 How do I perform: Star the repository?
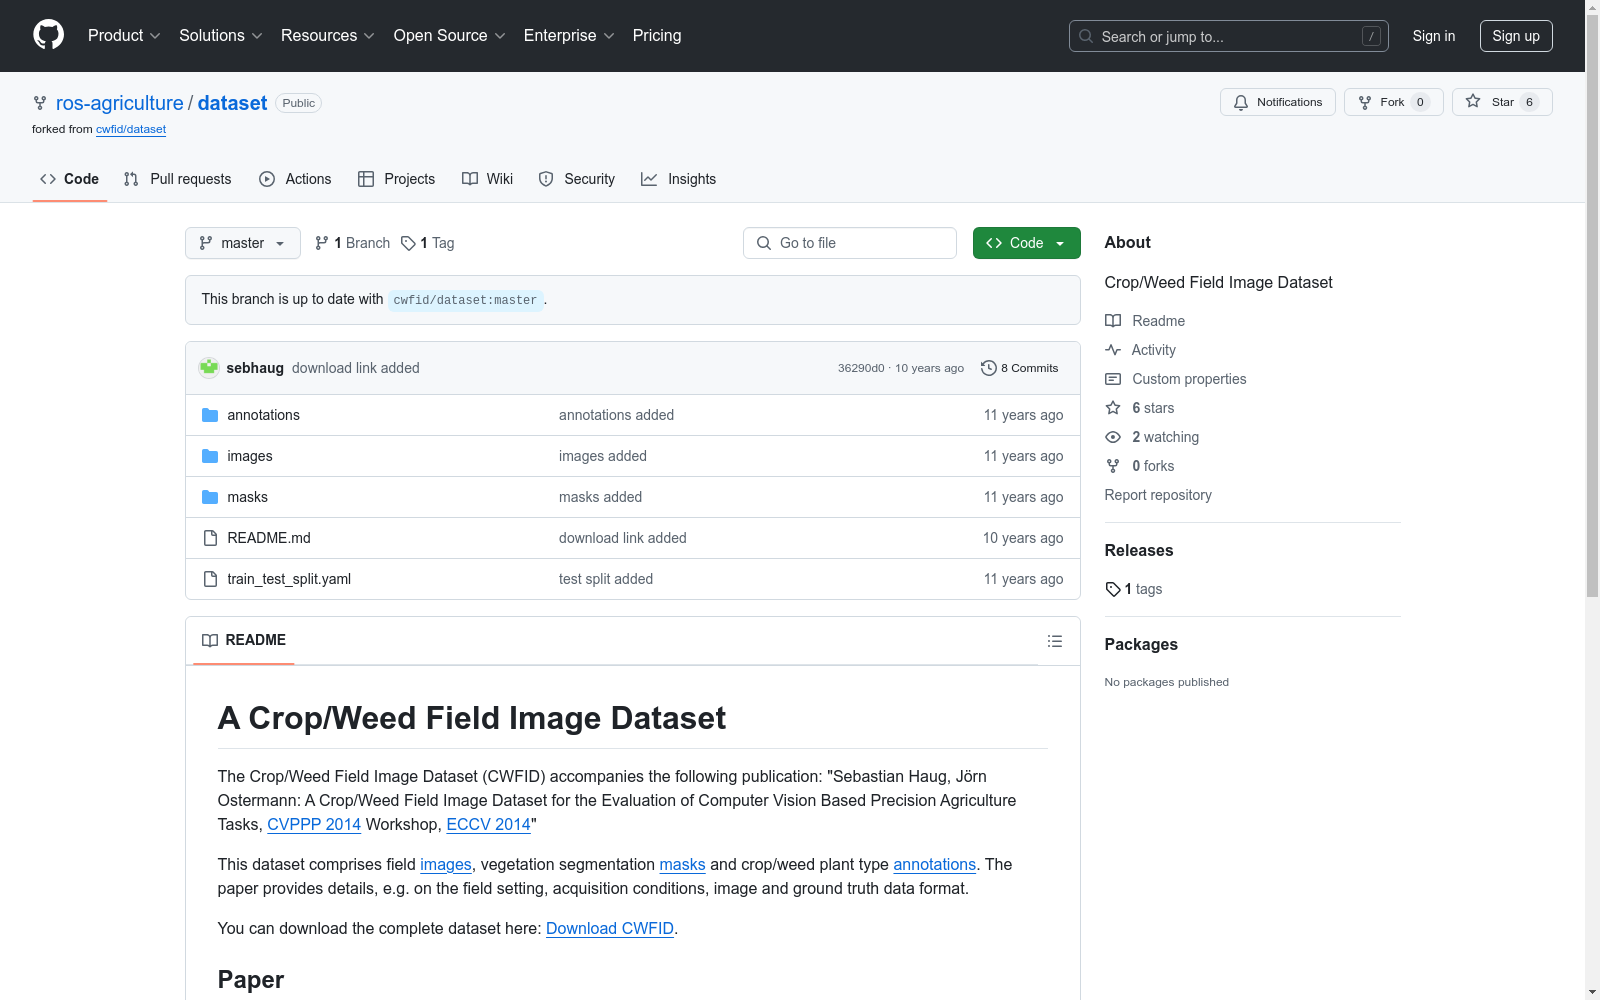pos(1502,102)
